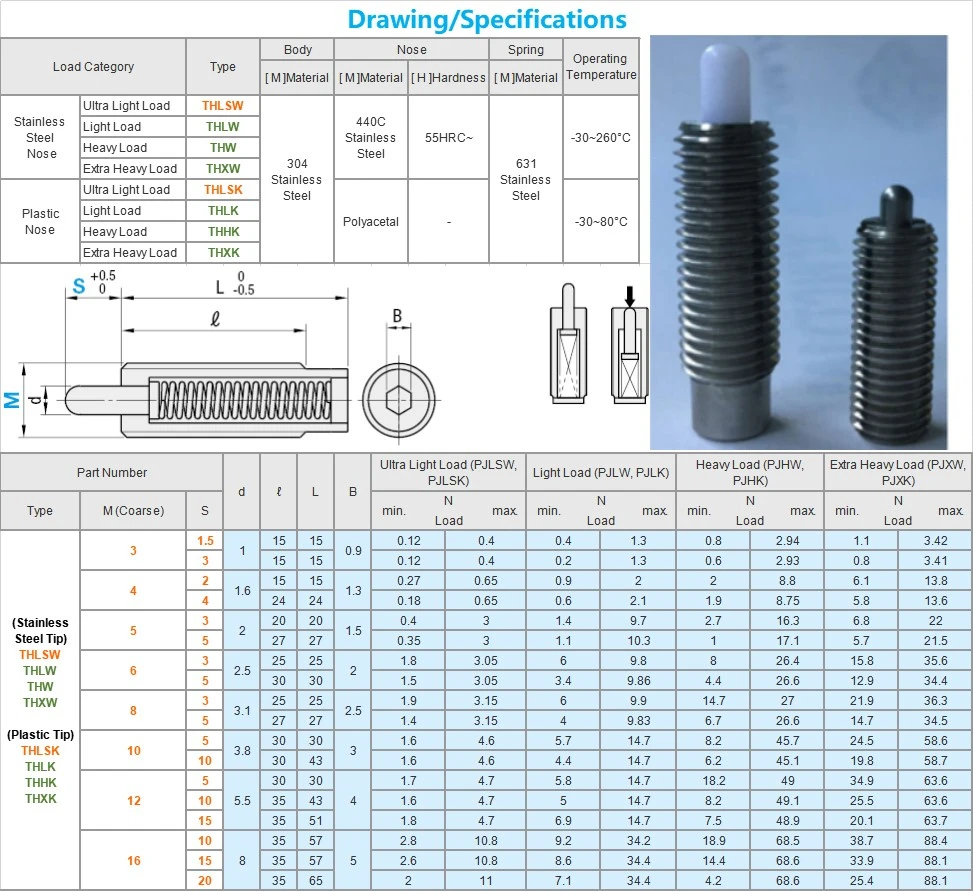Select the Body column header
This screenshot has height=891, width=973.
tap(297, 50)
